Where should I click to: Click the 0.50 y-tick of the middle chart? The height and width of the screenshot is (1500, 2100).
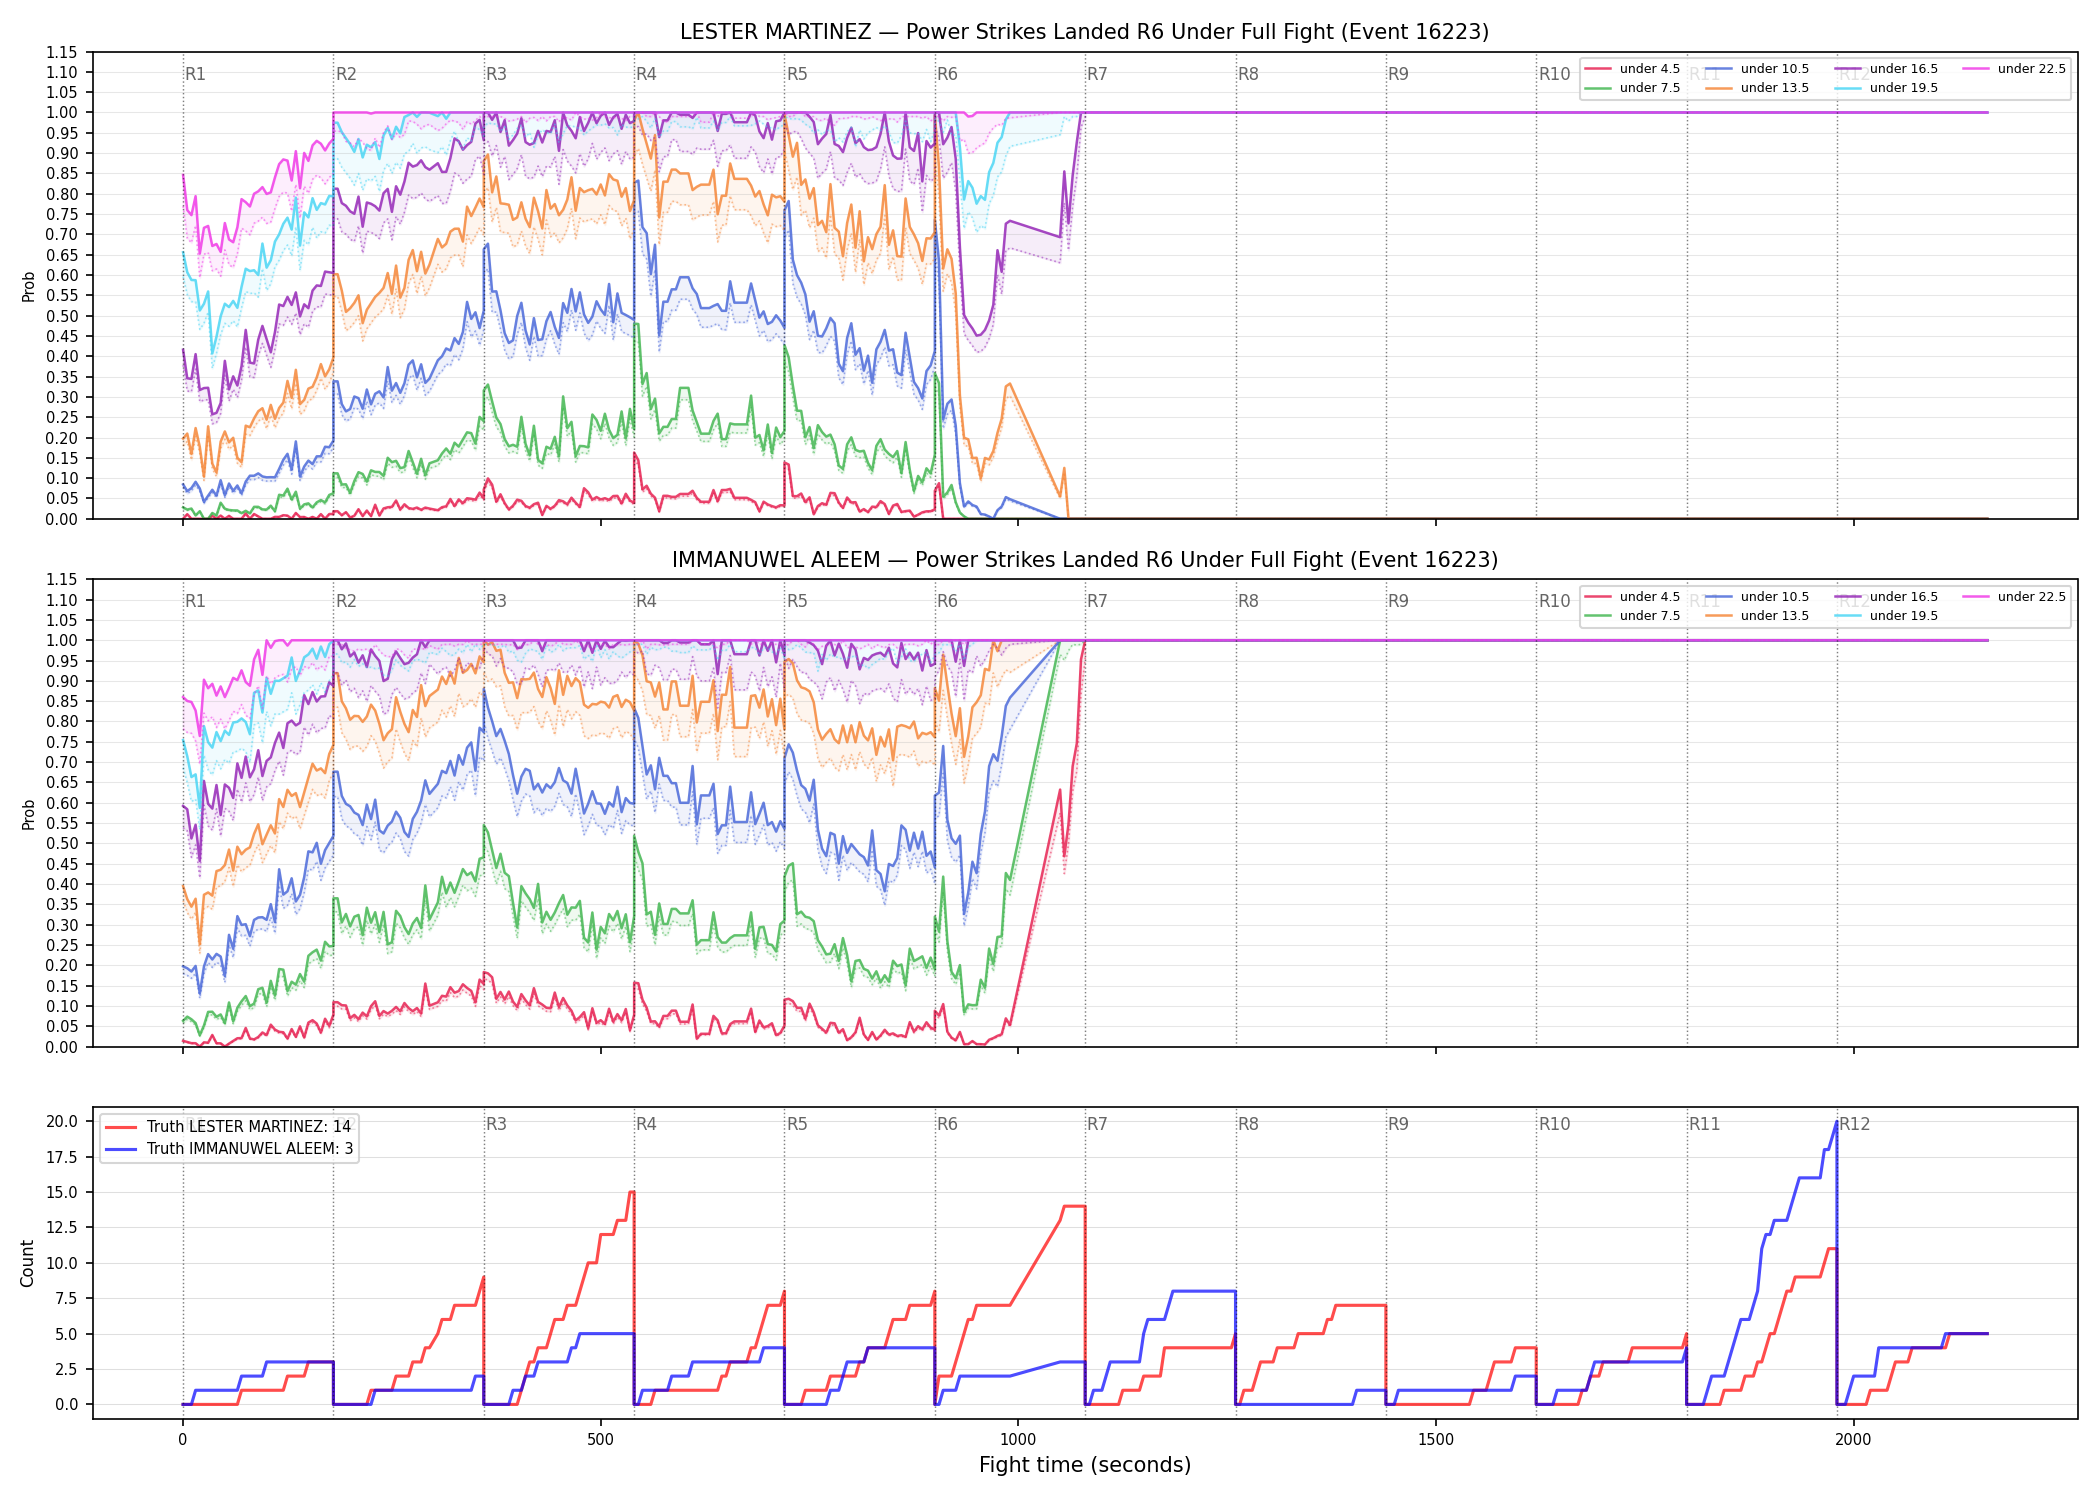[x=62, y=843]
